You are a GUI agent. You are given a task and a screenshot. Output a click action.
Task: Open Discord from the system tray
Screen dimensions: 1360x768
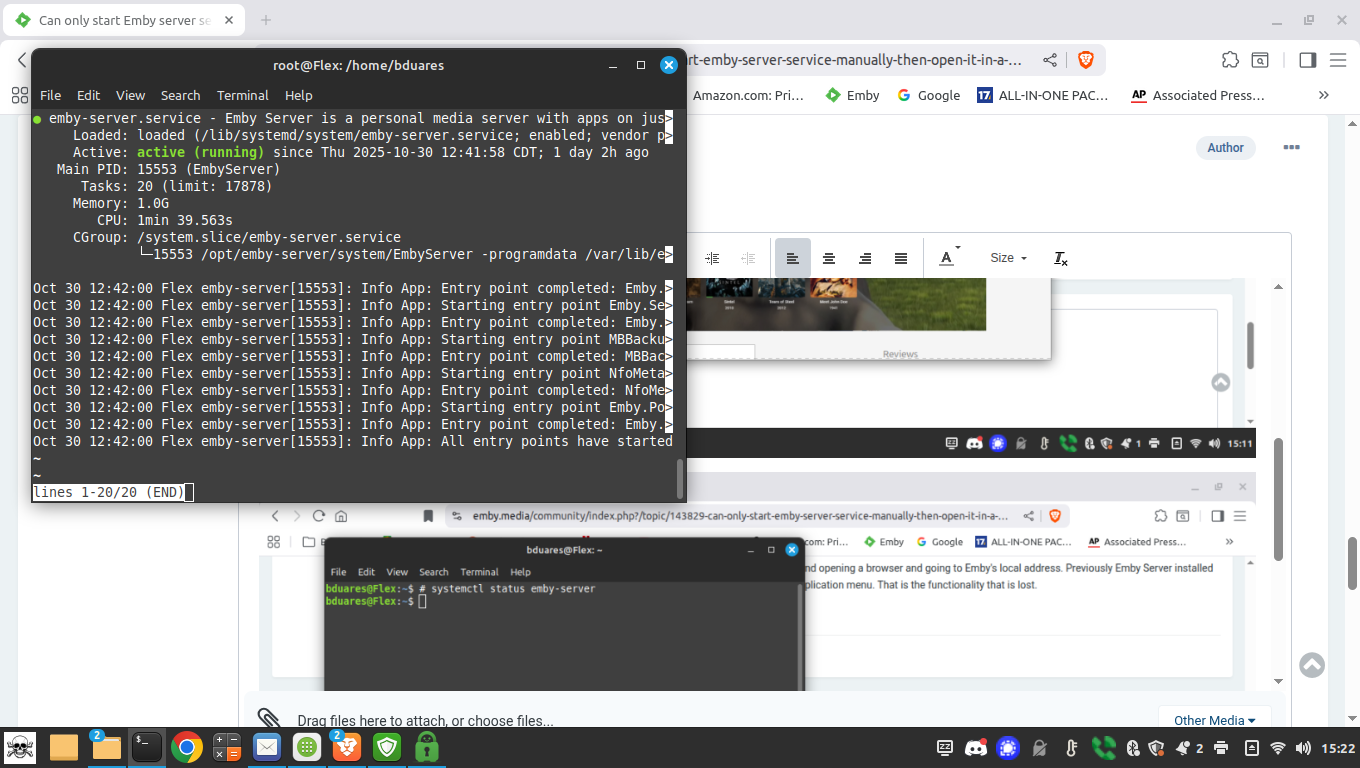pos(976,748)
